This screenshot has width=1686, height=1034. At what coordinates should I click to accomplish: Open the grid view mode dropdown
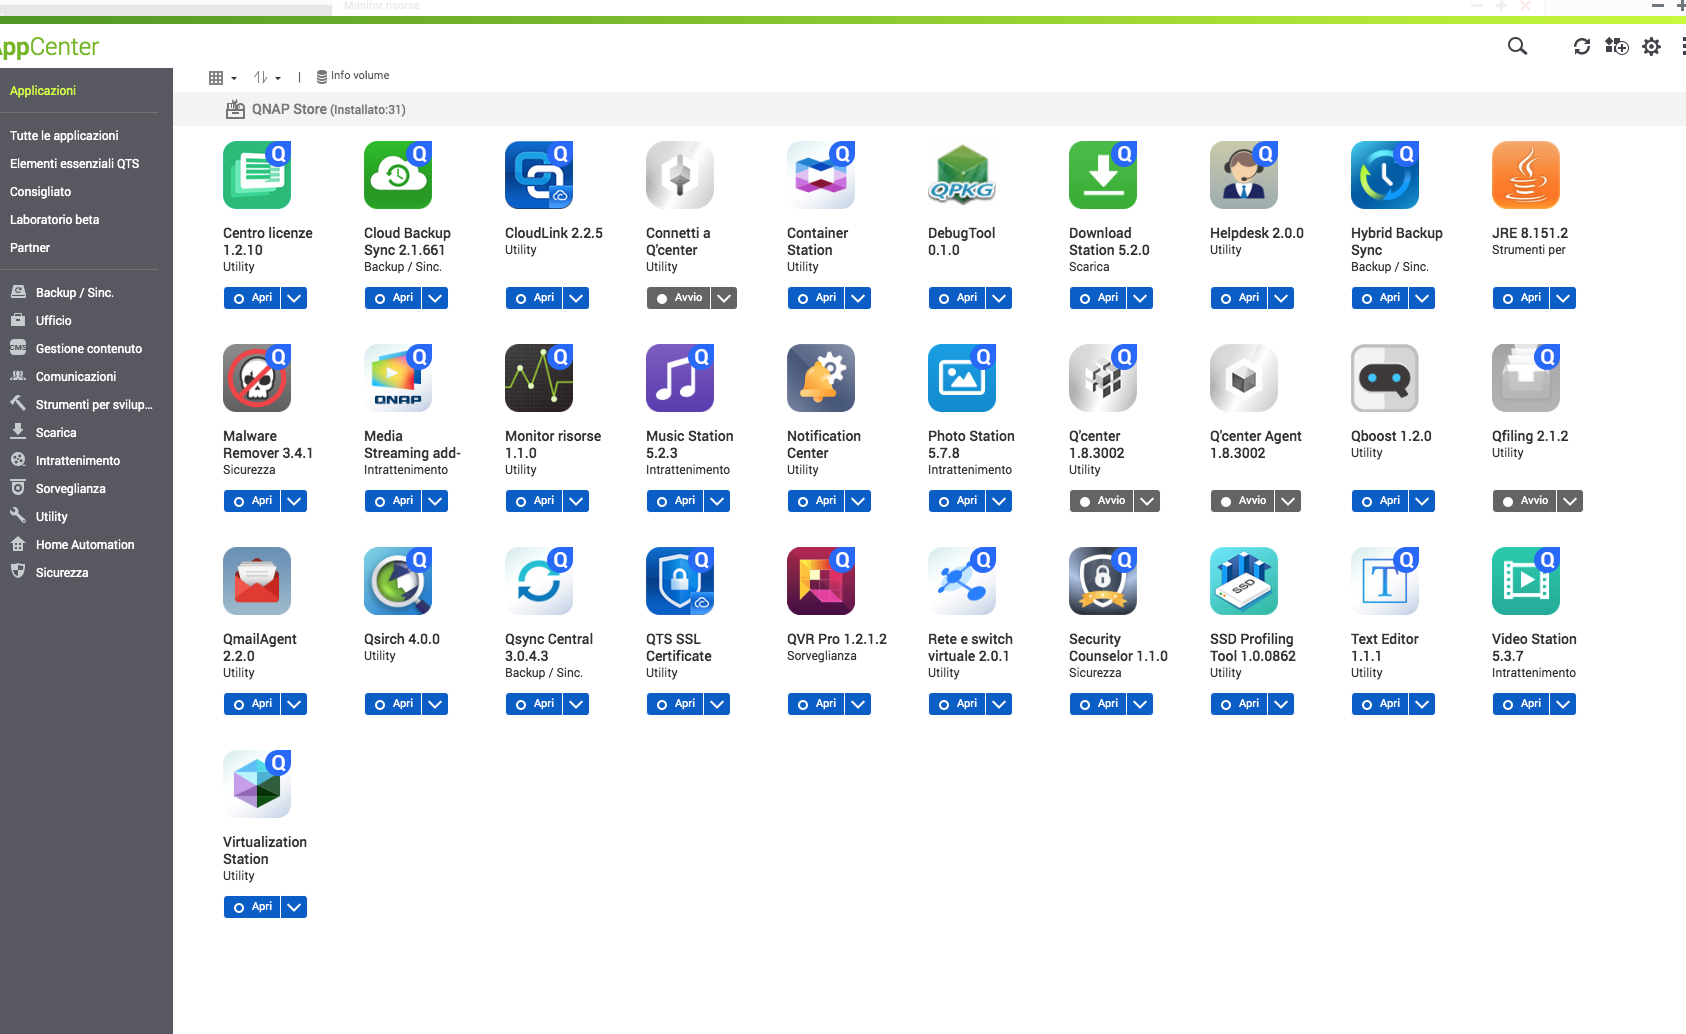(222, 77)
